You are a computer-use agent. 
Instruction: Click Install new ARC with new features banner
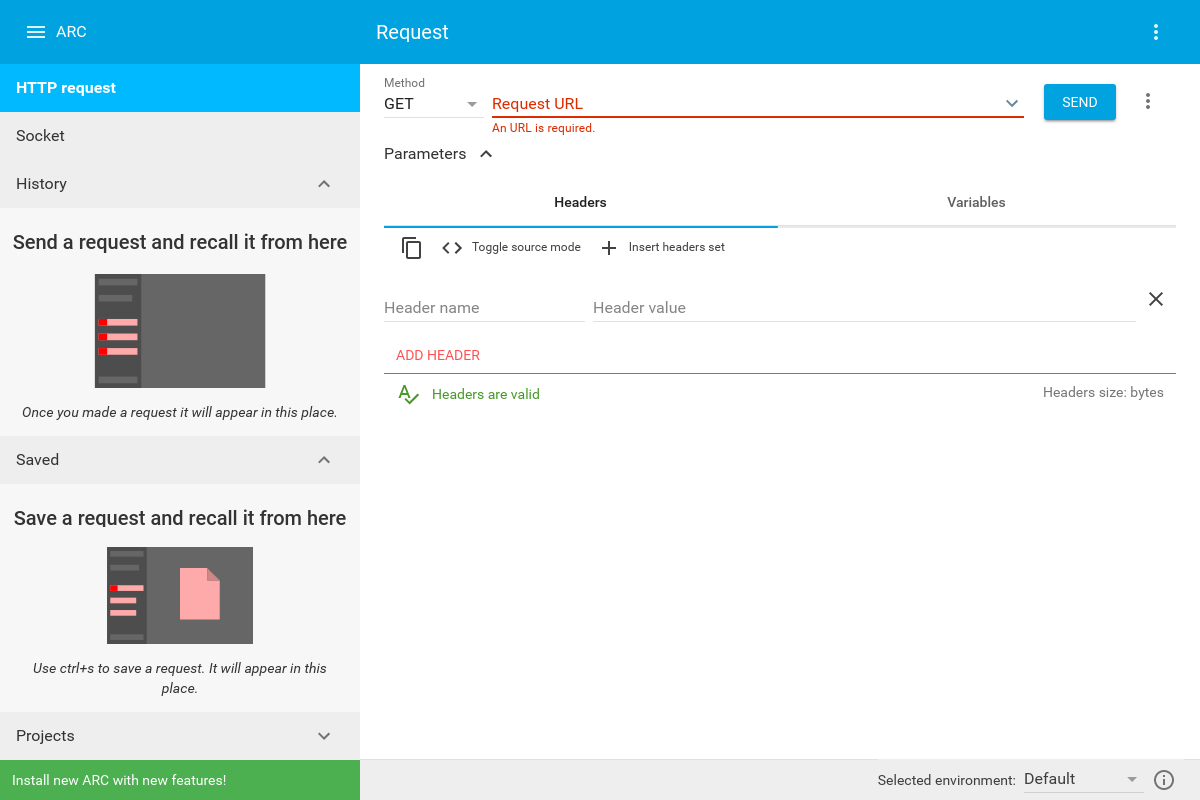(x=180, y=780)
